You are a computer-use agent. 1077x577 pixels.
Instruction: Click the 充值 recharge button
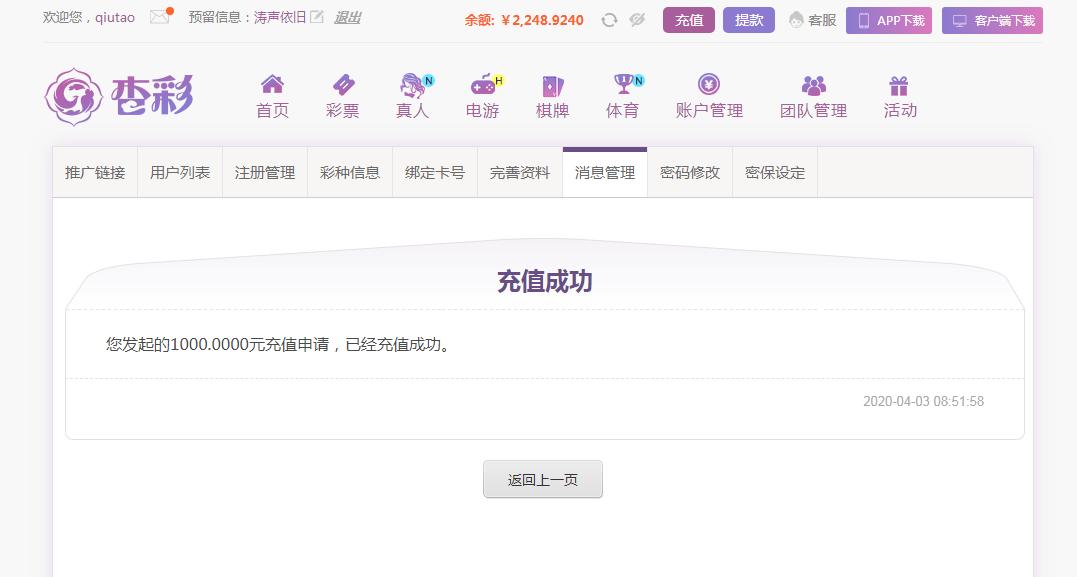click(x=689, y=21)
